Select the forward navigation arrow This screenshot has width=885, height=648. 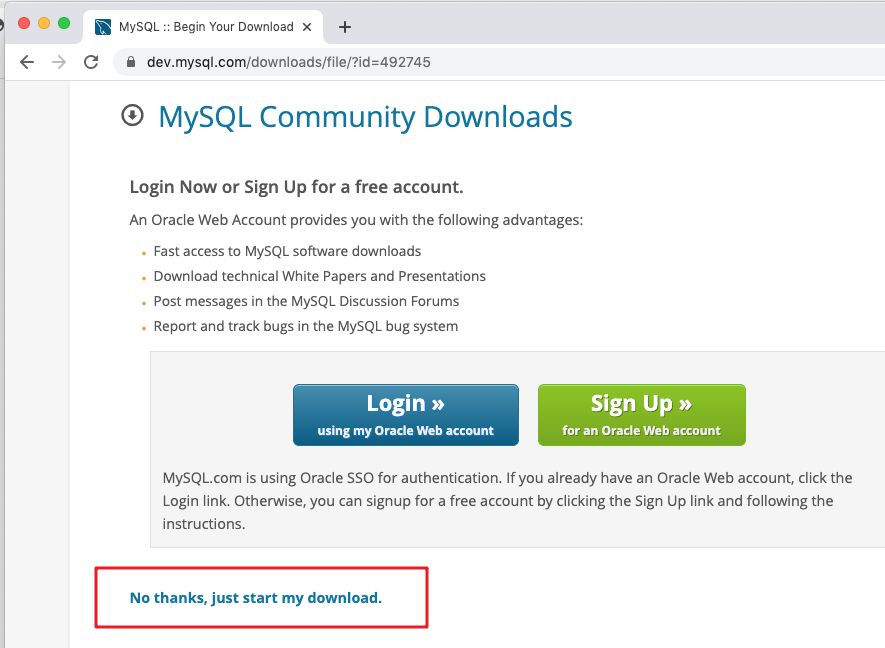pos(58,61)
